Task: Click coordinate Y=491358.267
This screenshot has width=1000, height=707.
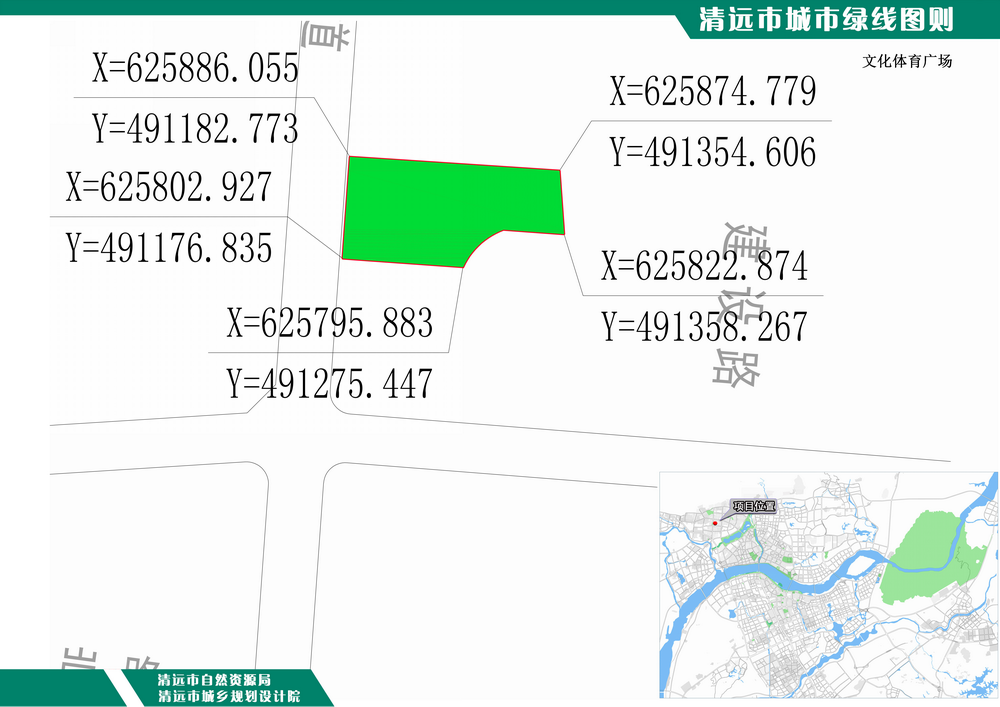Action: [x=705, y=326]
